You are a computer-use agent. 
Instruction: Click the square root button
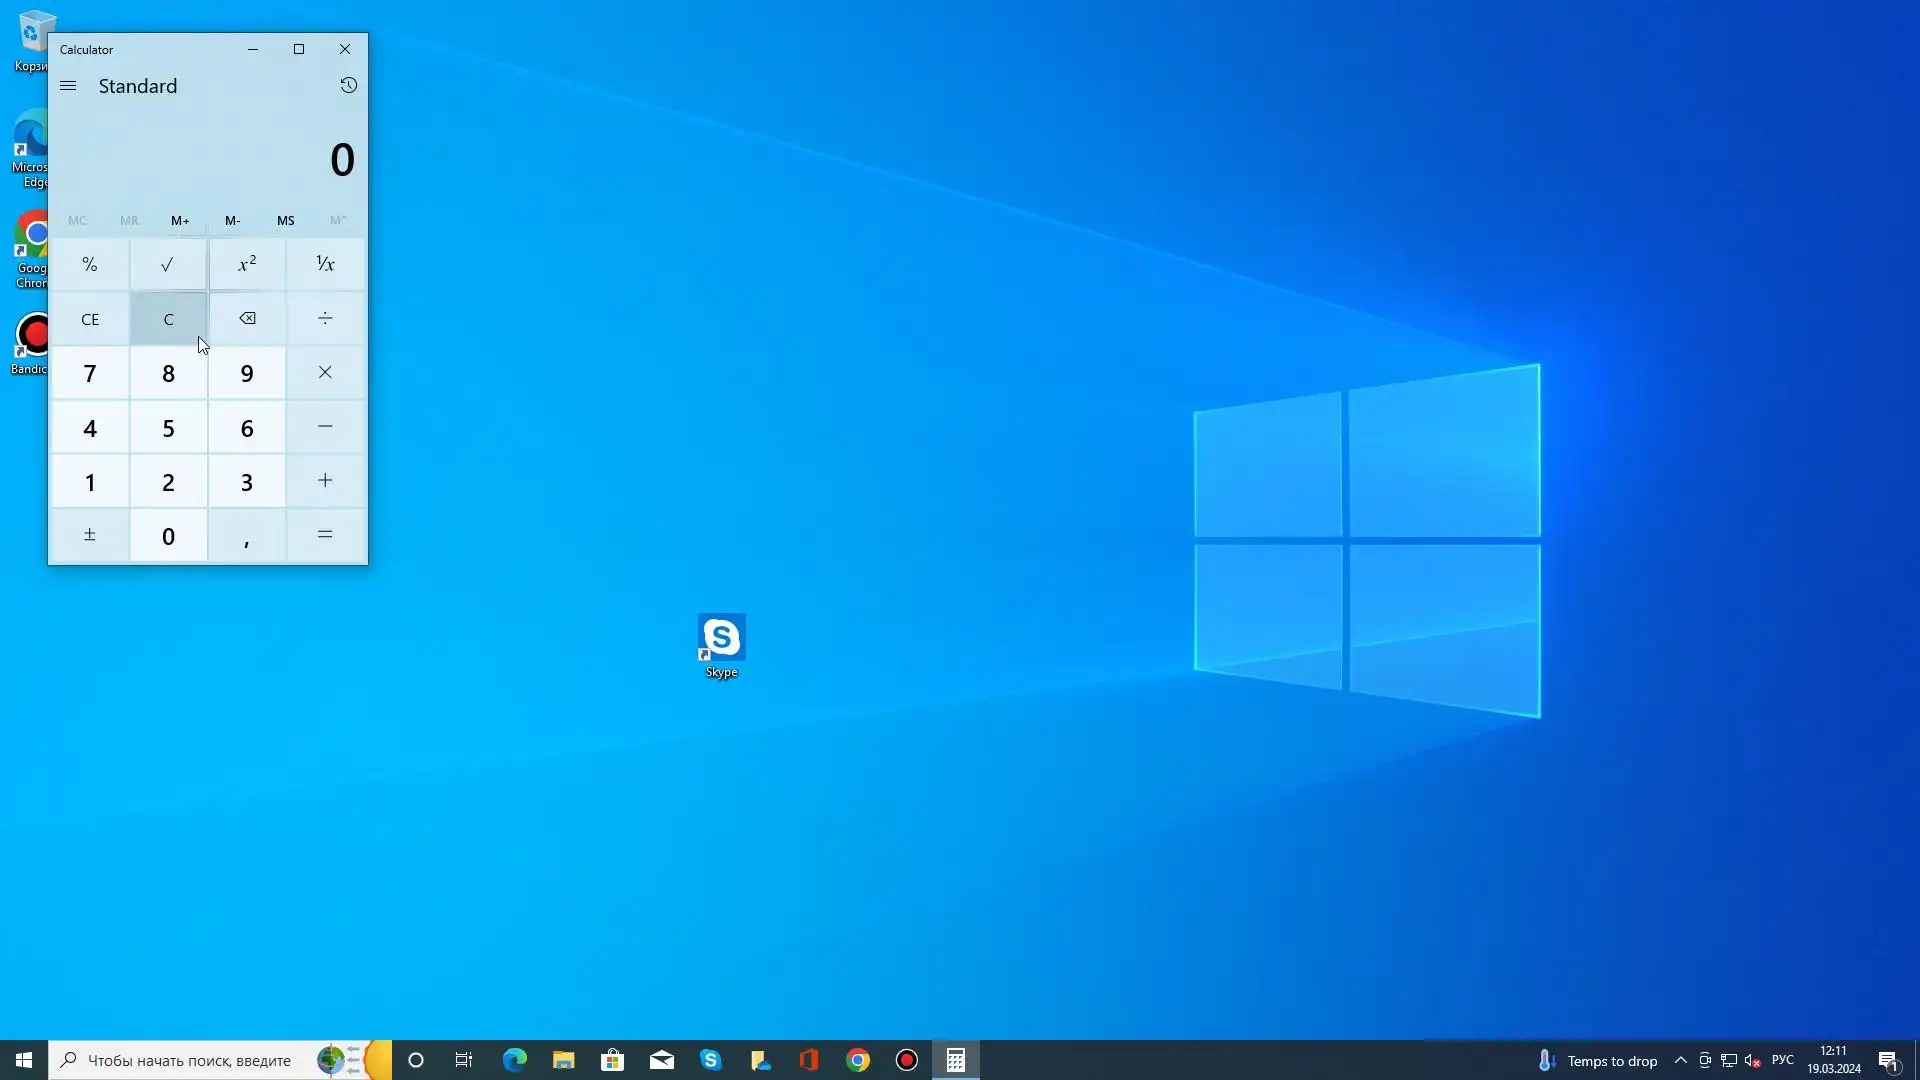tap(168, 265)
